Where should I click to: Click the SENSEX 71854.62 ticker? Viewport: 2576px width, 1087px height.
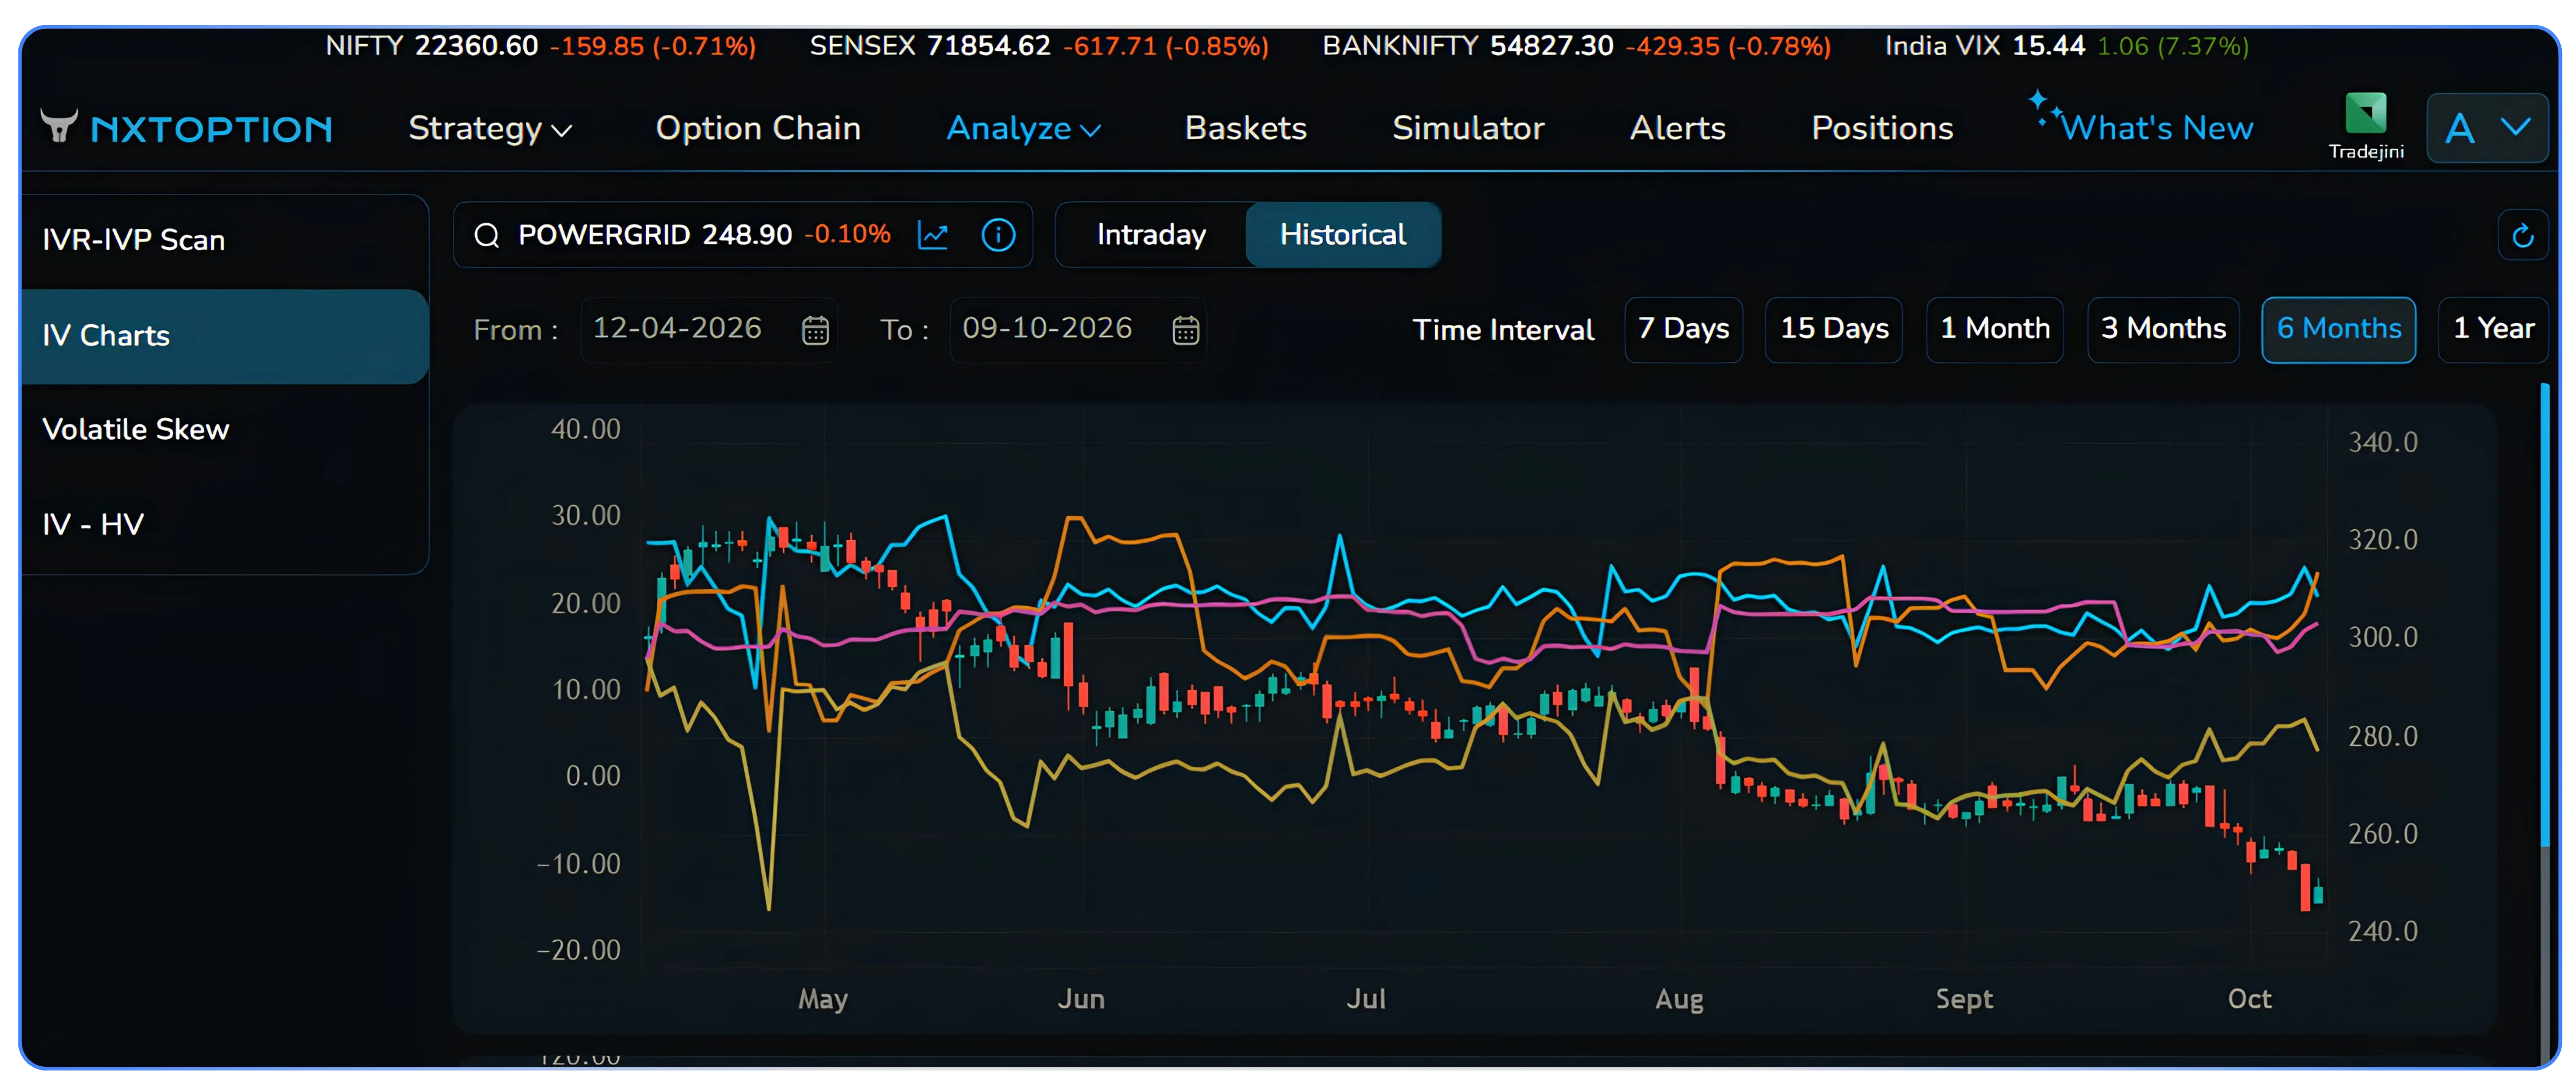(x=1039, y=46)
